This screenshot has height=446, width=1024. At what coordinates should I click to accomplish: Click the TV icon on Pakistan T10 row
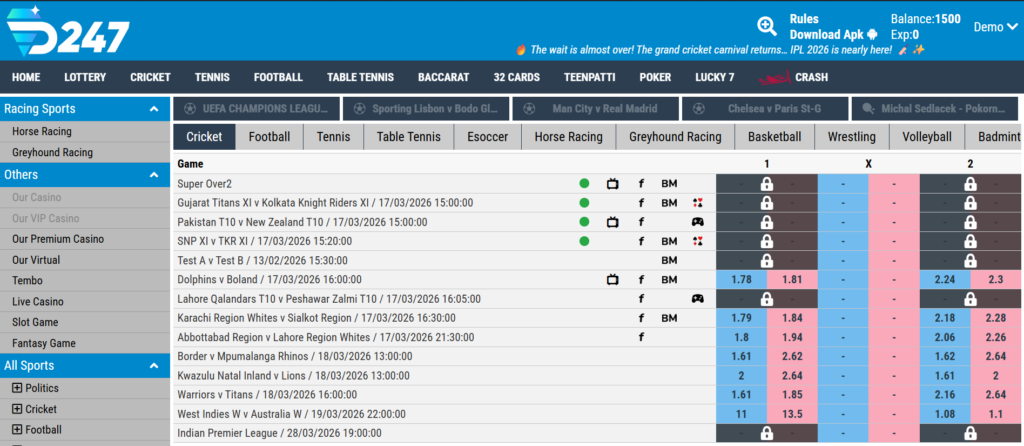pos(613,222)
